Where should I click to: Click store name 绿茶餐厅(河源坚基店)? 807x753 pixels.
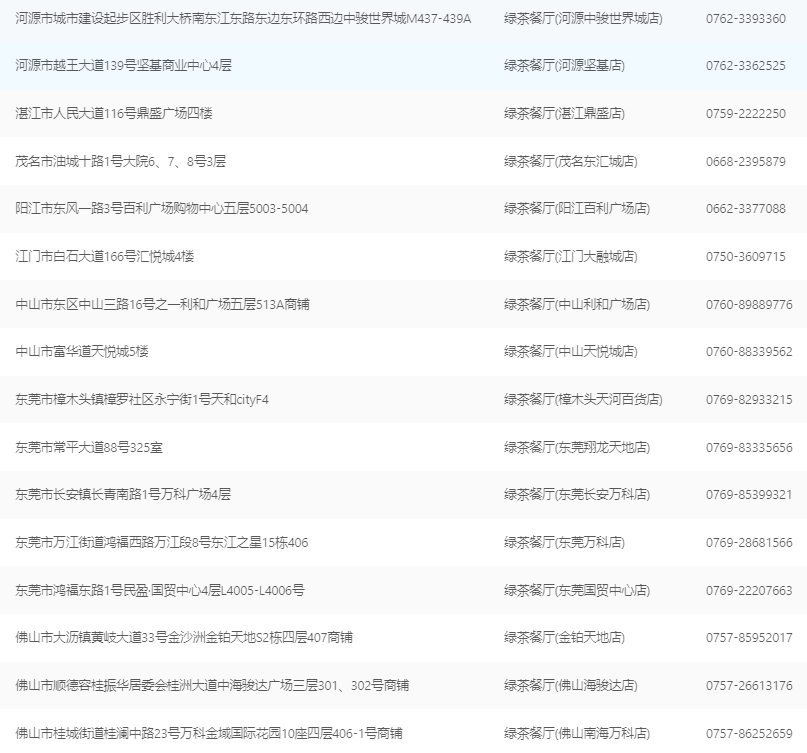pos(564,65)
